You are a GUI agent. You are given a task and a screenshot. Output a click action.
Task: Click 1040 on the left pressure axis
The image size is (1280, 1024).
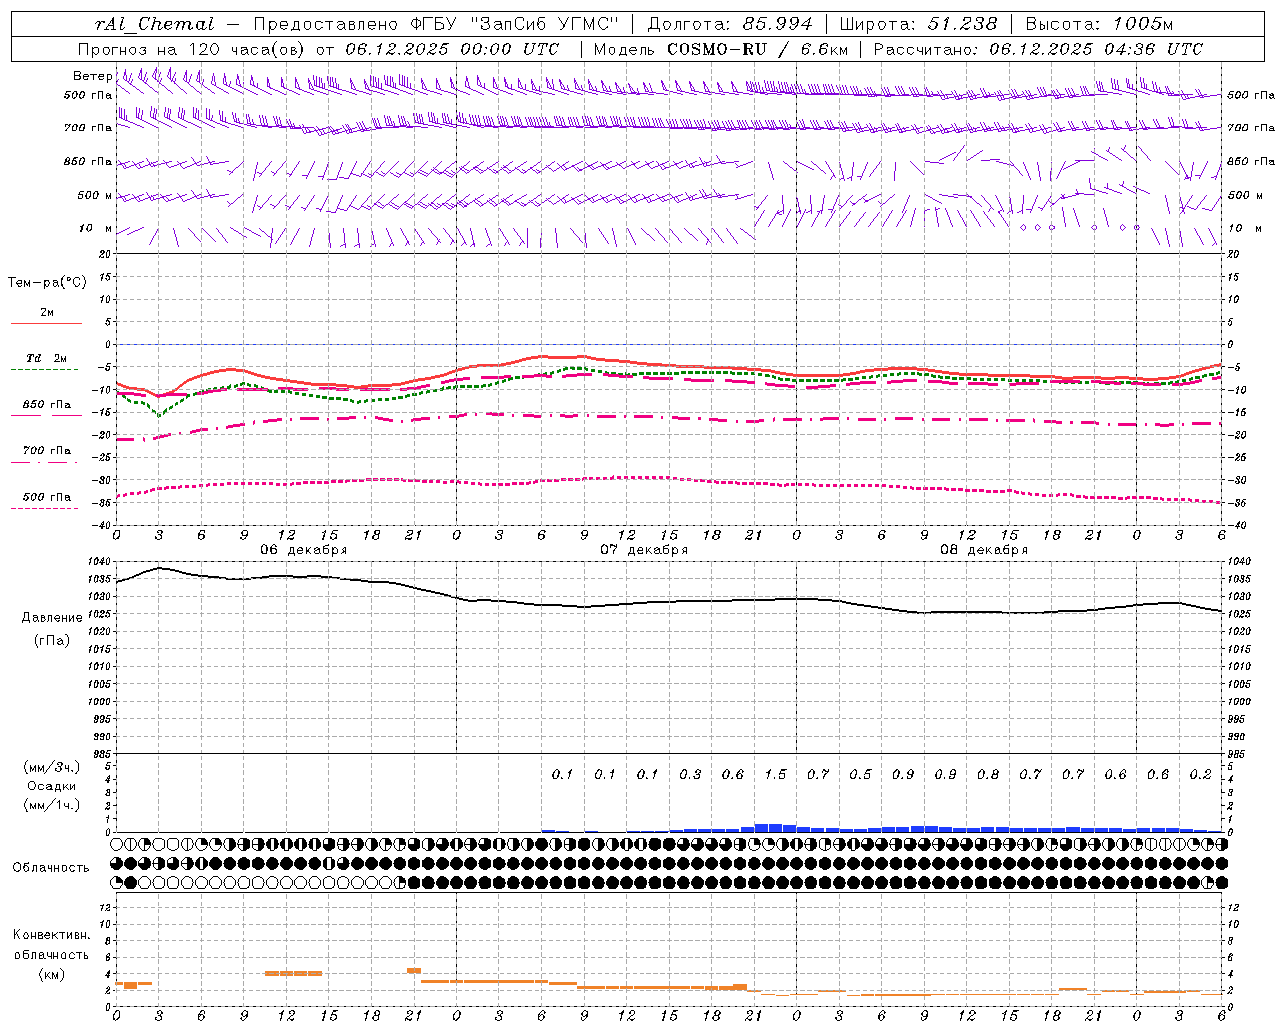[x=100, y=561]
